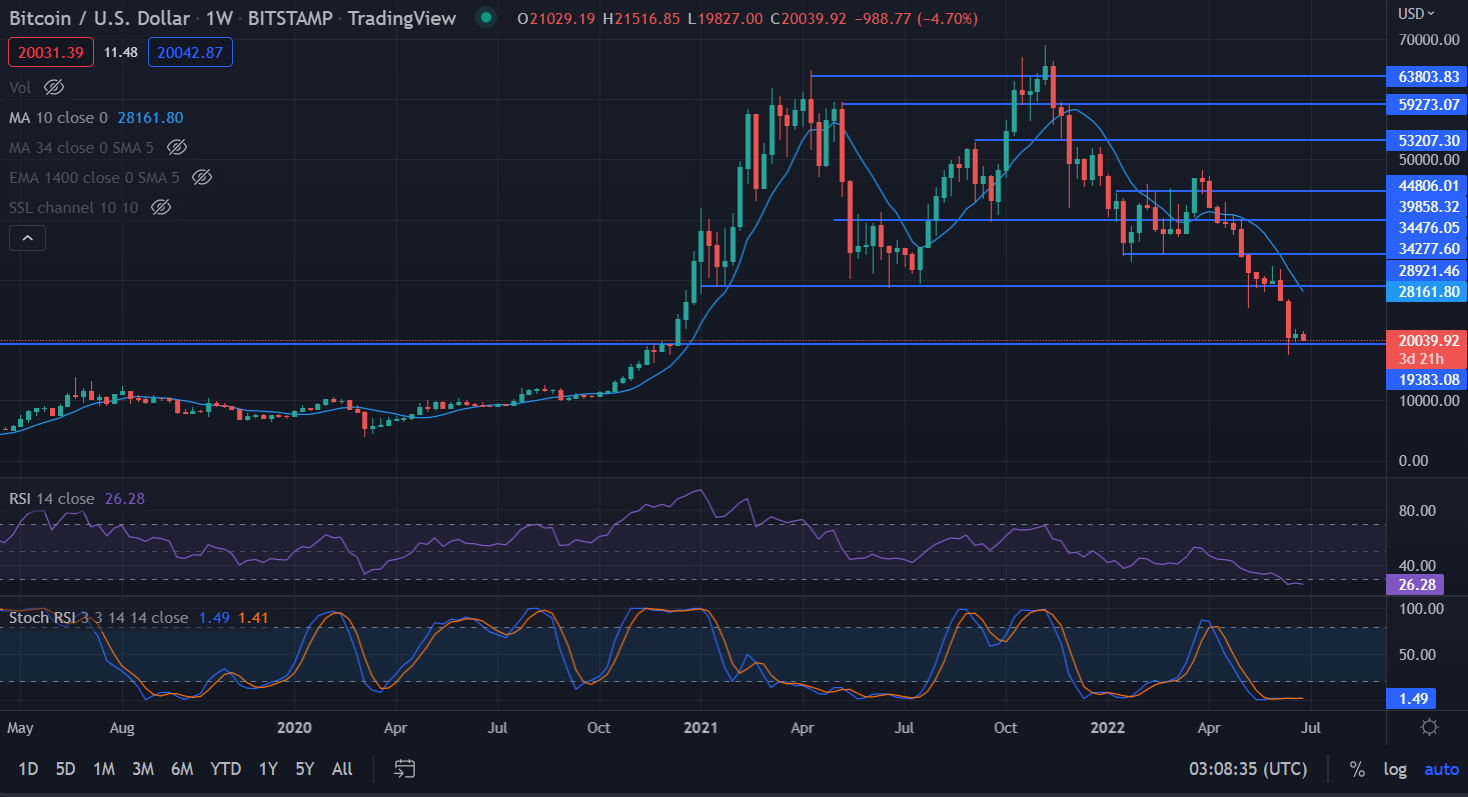Image resolution: width=1468 pixels, height=797 pixels.
Task: Open the UTC timezone clock menu
Action: pos(1247,769)
